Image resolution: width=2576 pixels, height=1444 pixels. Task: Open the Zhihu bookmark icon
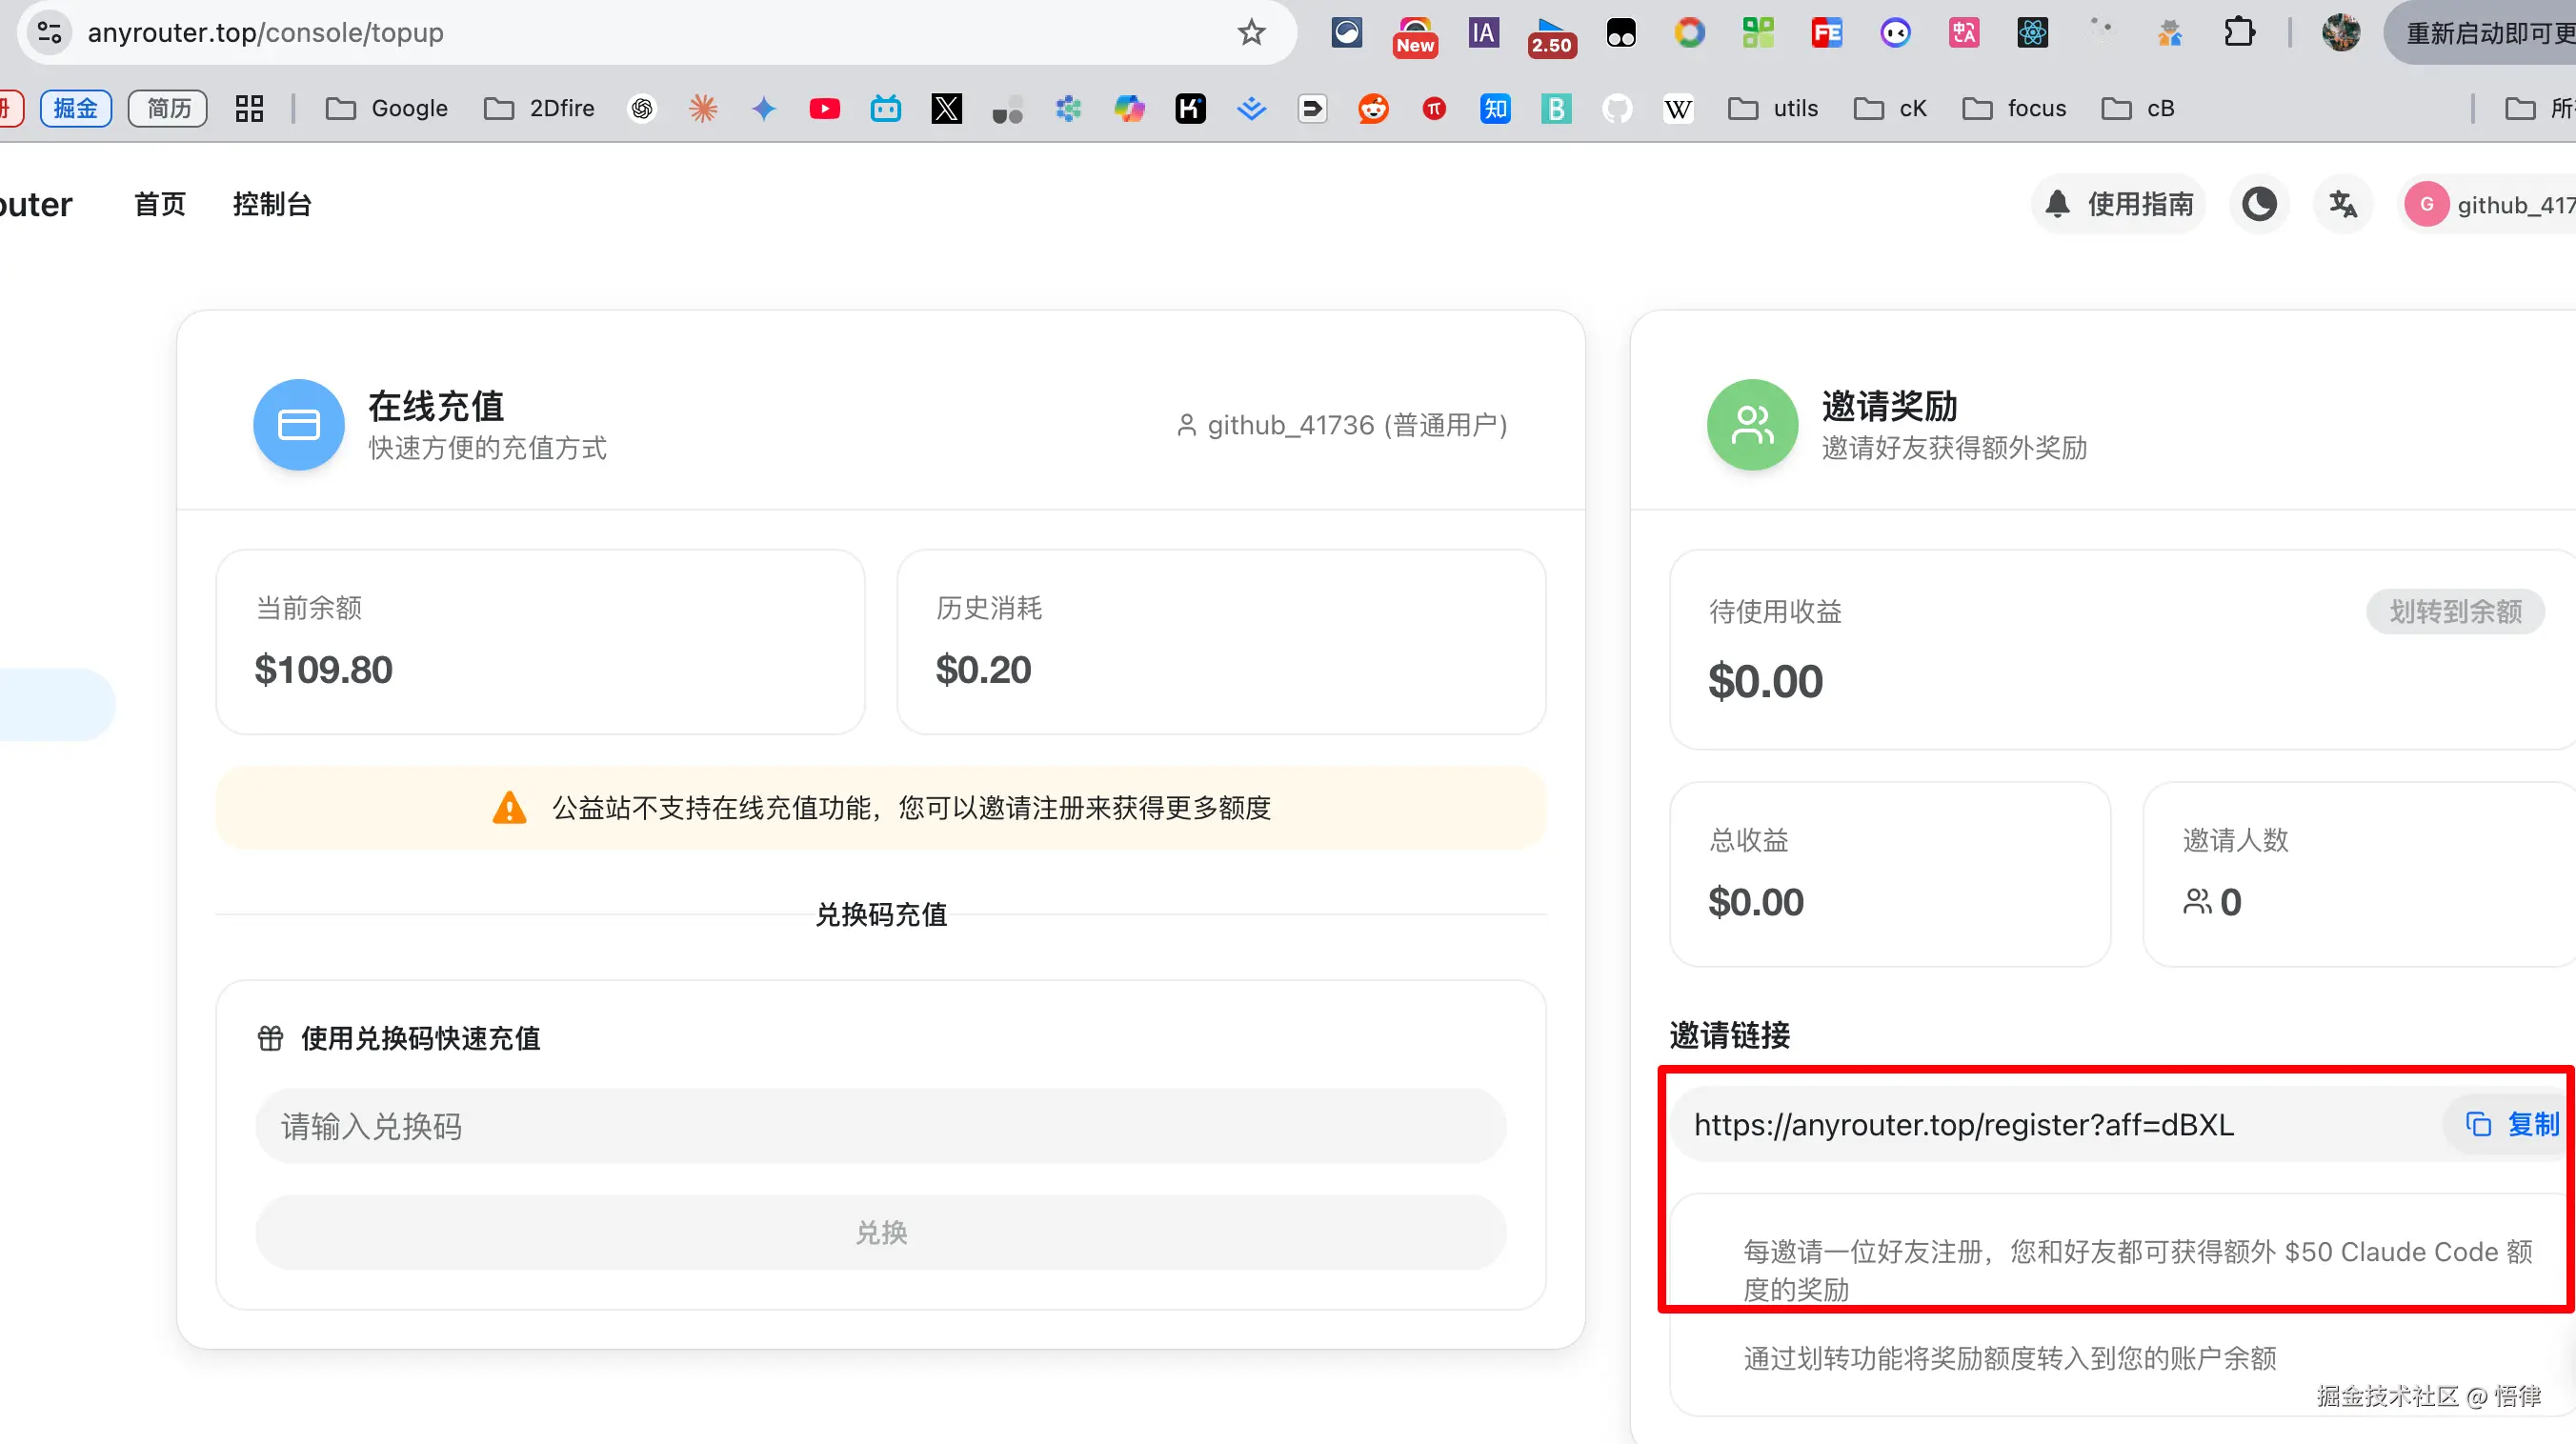[x=1495, y=108]
